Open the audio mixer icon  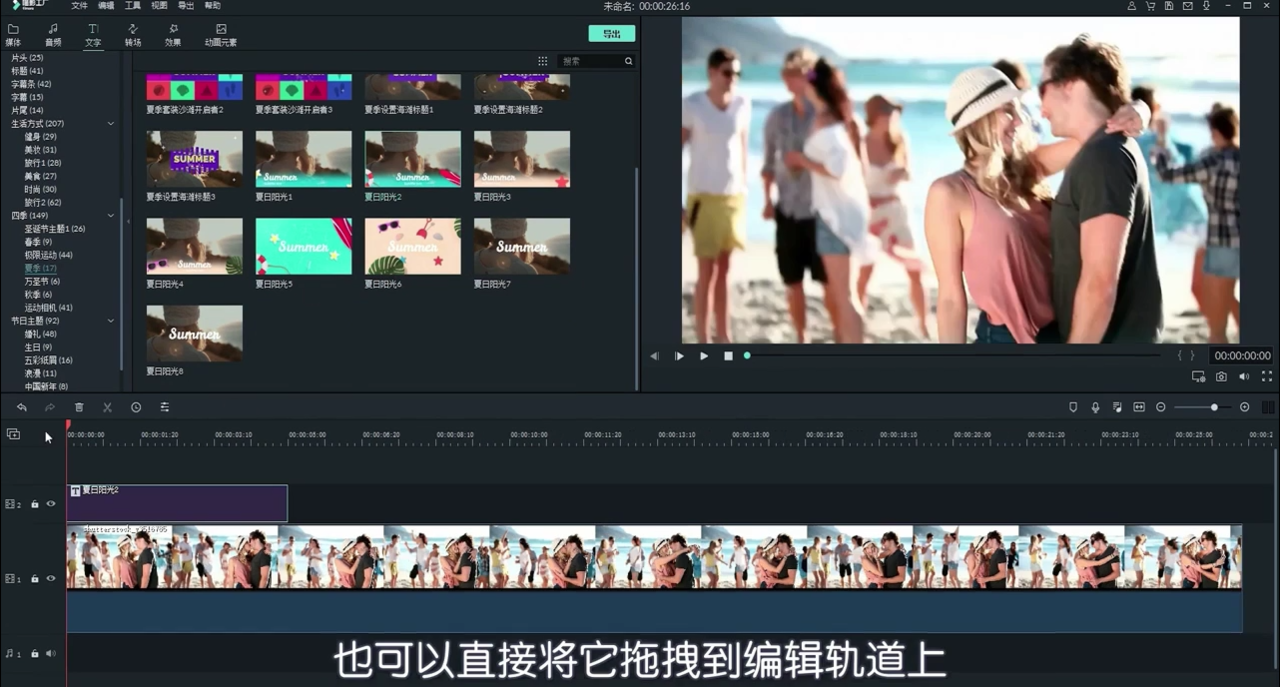[1117, 407]
